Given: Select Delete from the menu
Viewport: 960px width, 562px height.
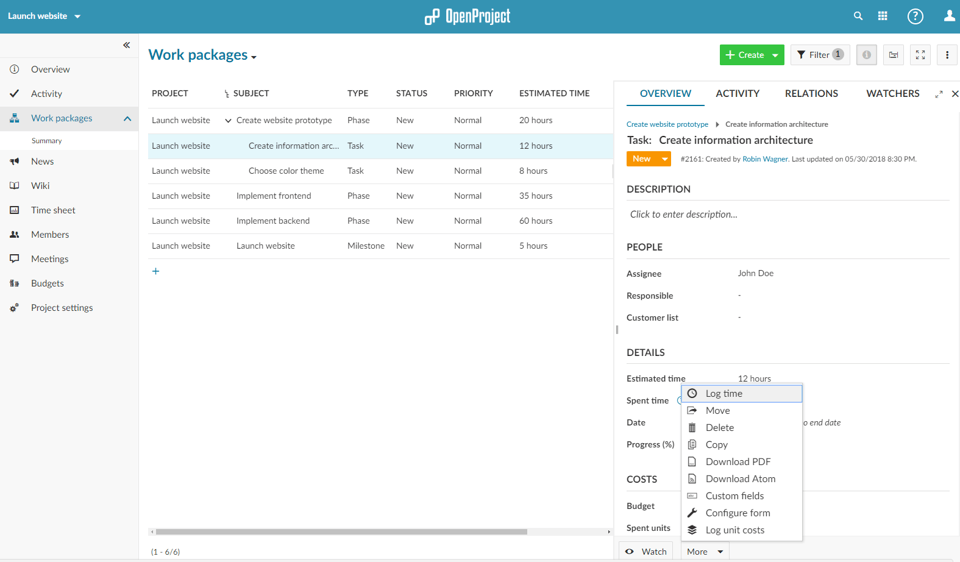Looking at the screenshot, I should coord(741,428).
